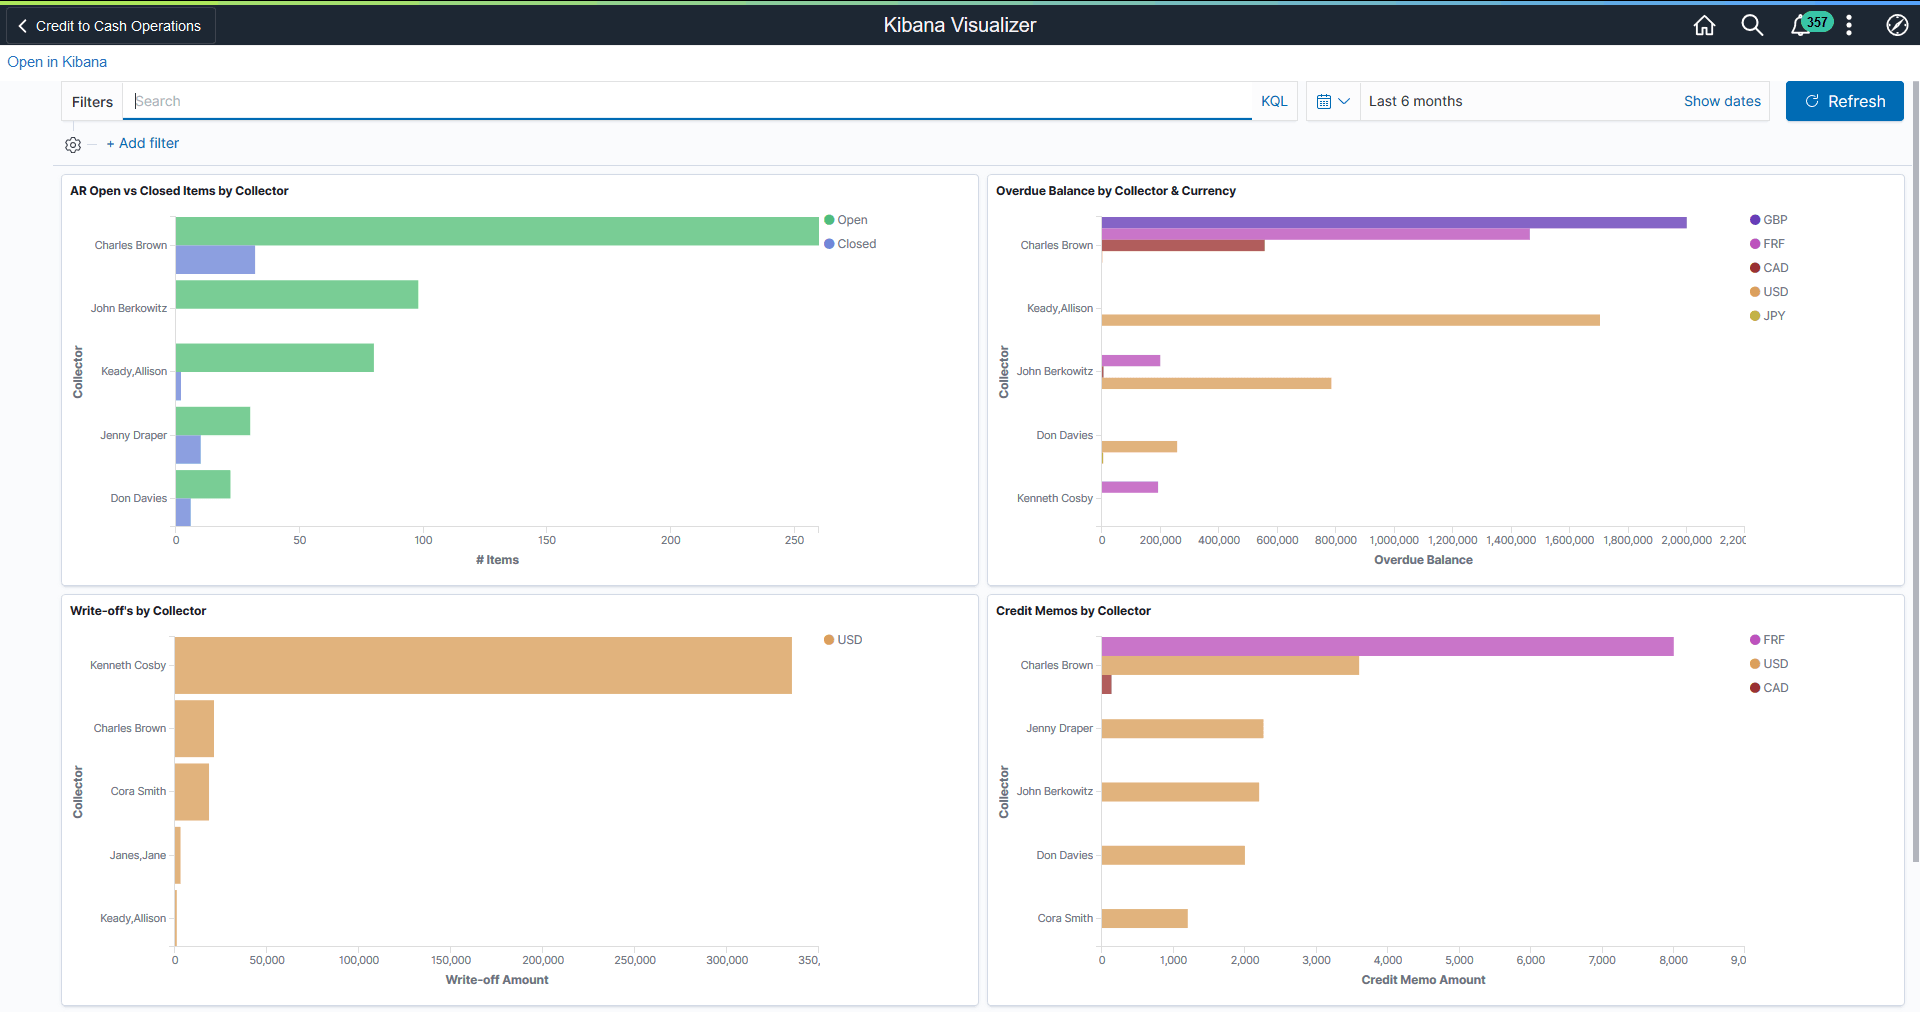Expand the date picker dropdown chevron
1920x1012 pixels.
(x=1344, y=101)
